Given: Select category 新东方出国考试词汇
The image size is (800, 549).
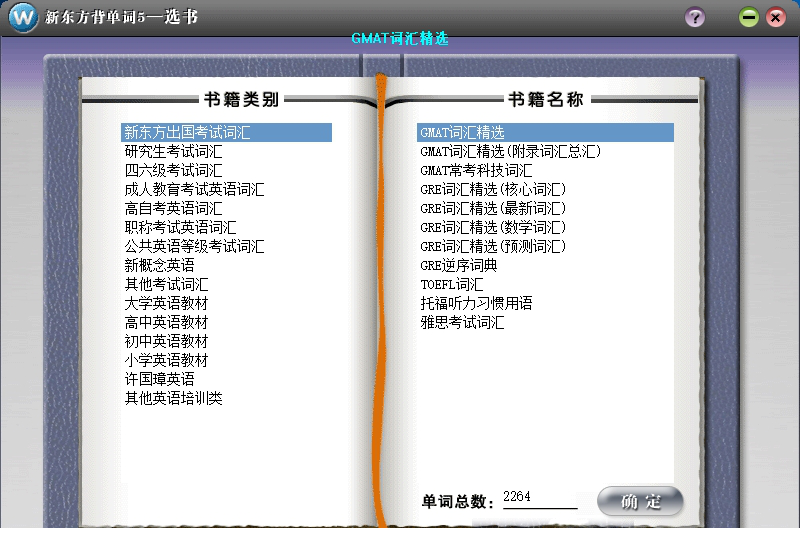Looking at the screenshot, I should [227, 133].
